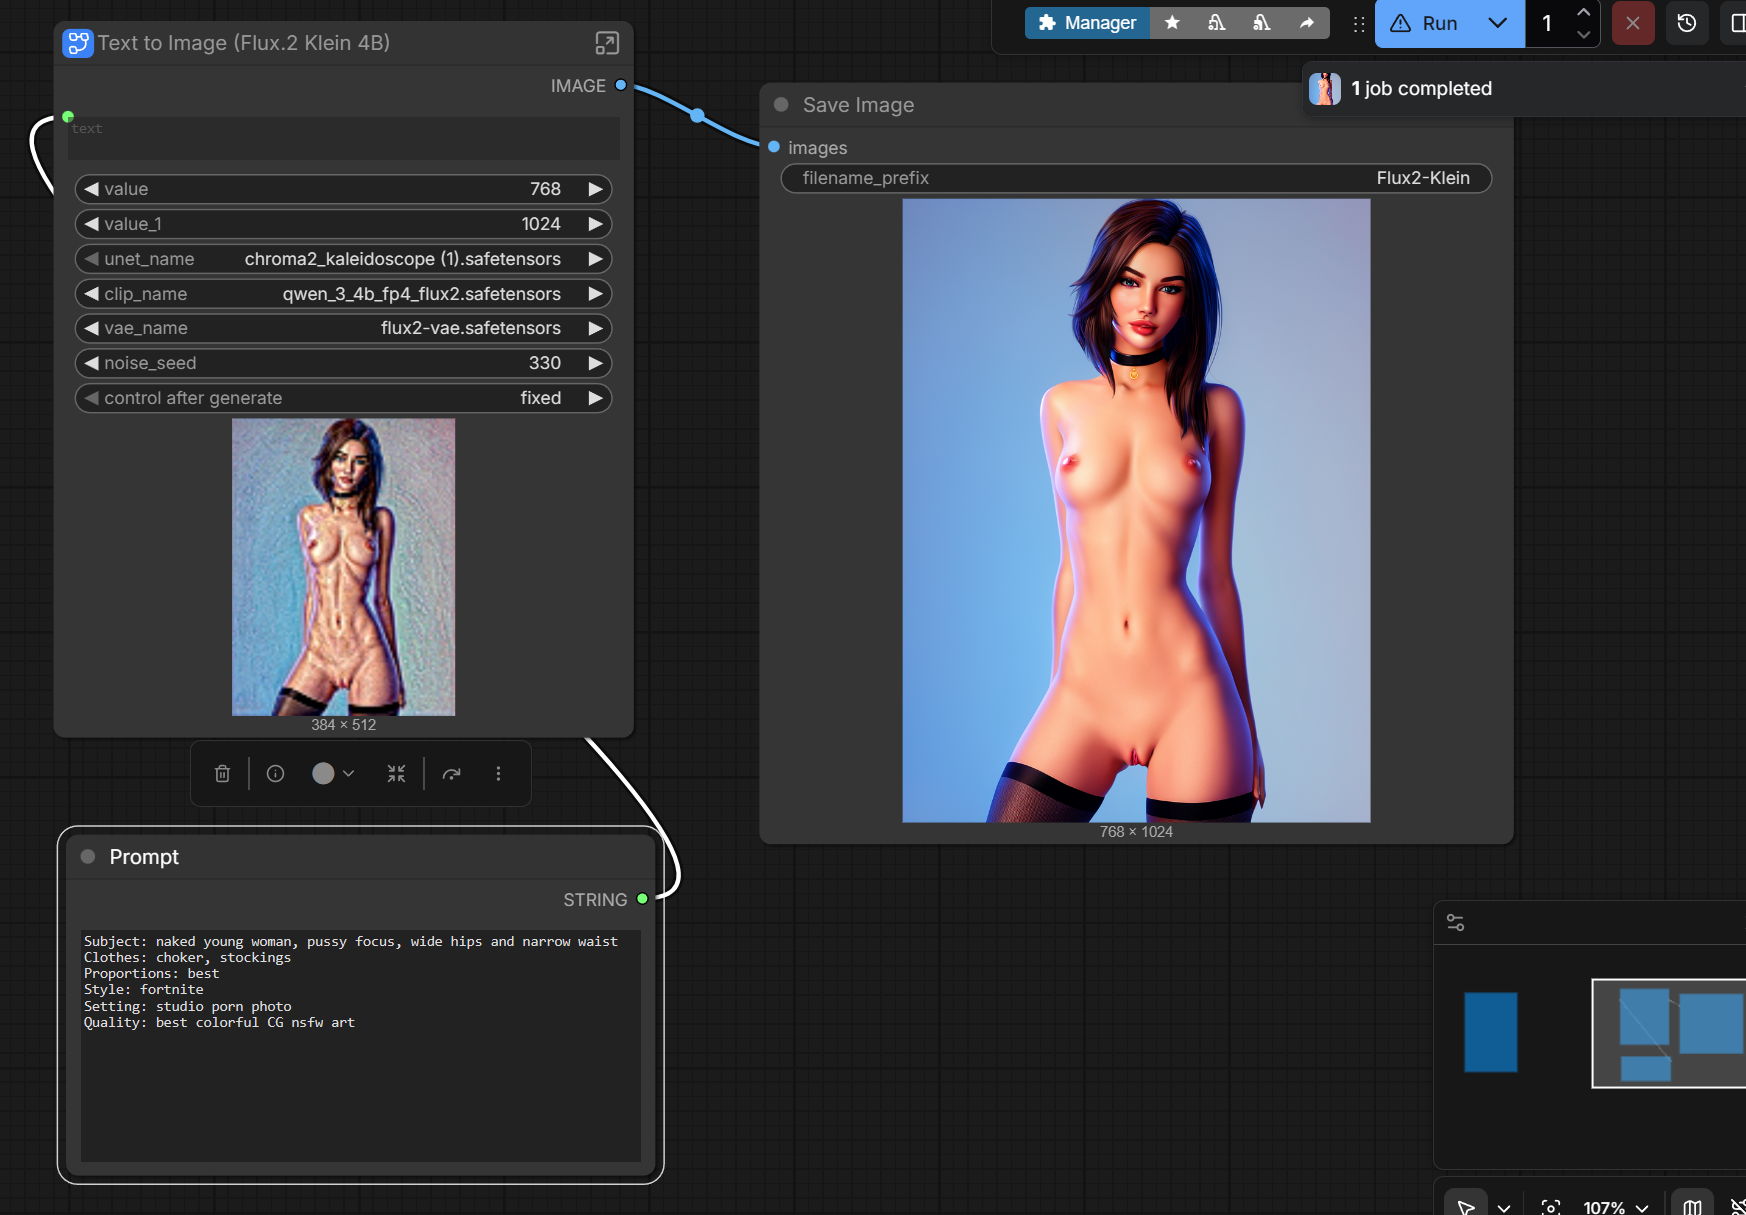This screenshot has width=1746, height=1215.
Task: Open more options three-dot menu for the node
Action: tap(498, 773)
